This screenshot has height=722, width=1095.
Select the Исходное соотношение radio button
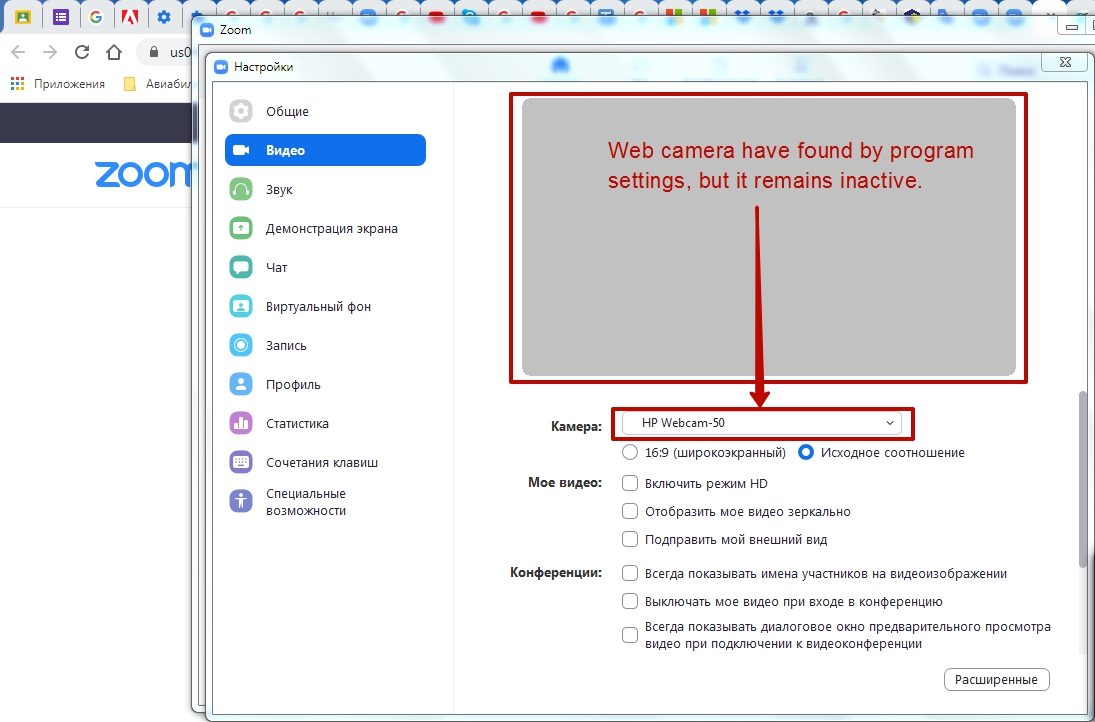pos(806,452)
